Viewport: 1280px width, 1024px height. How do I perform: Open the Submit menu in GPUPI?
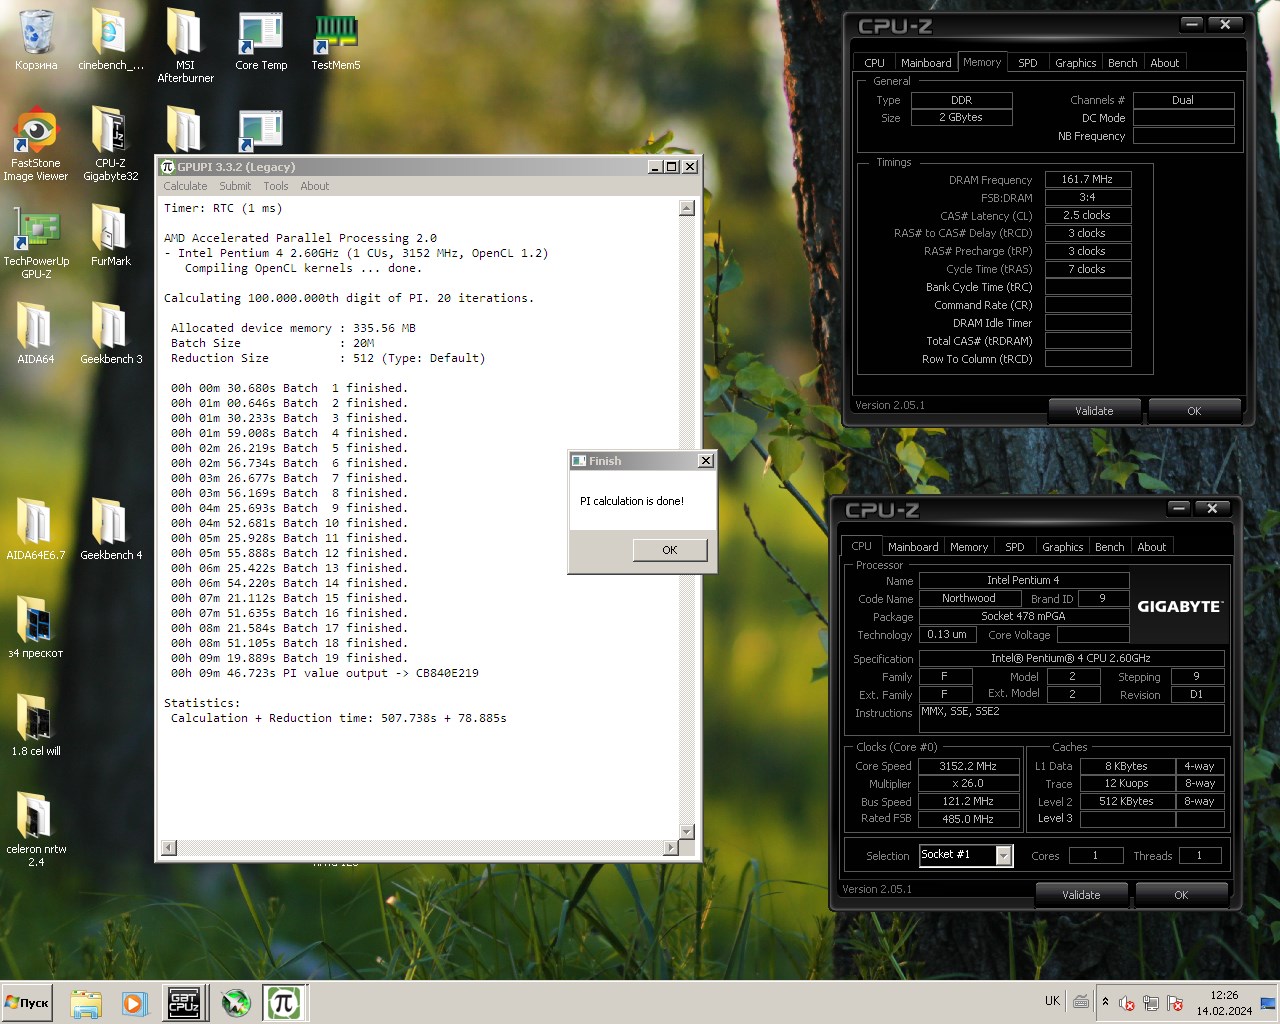coord(235,186)
